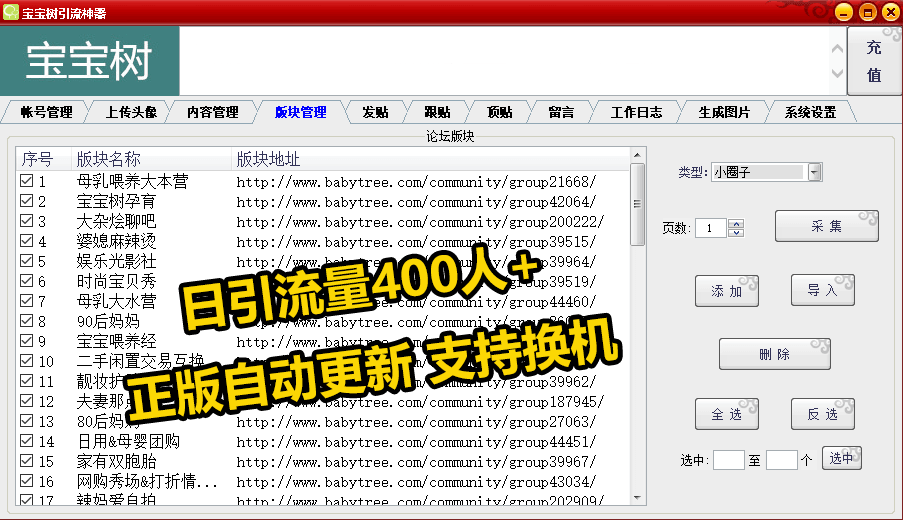Toggle checkbox for row 16 网购秀场&打折情...

pyautogui.click(x=26, y=481)
